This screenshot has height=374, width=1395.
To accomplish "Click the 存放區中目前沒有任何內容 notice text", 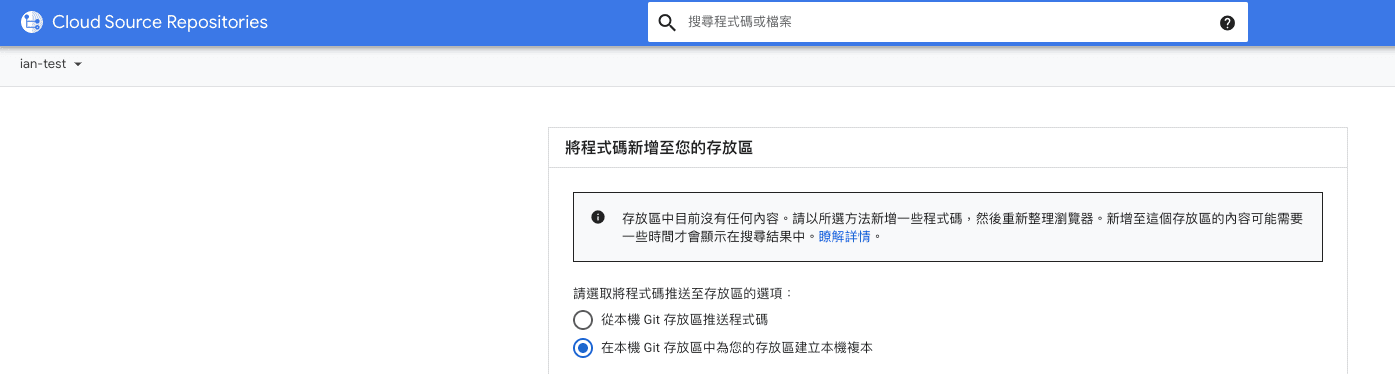I will point(963,227).
